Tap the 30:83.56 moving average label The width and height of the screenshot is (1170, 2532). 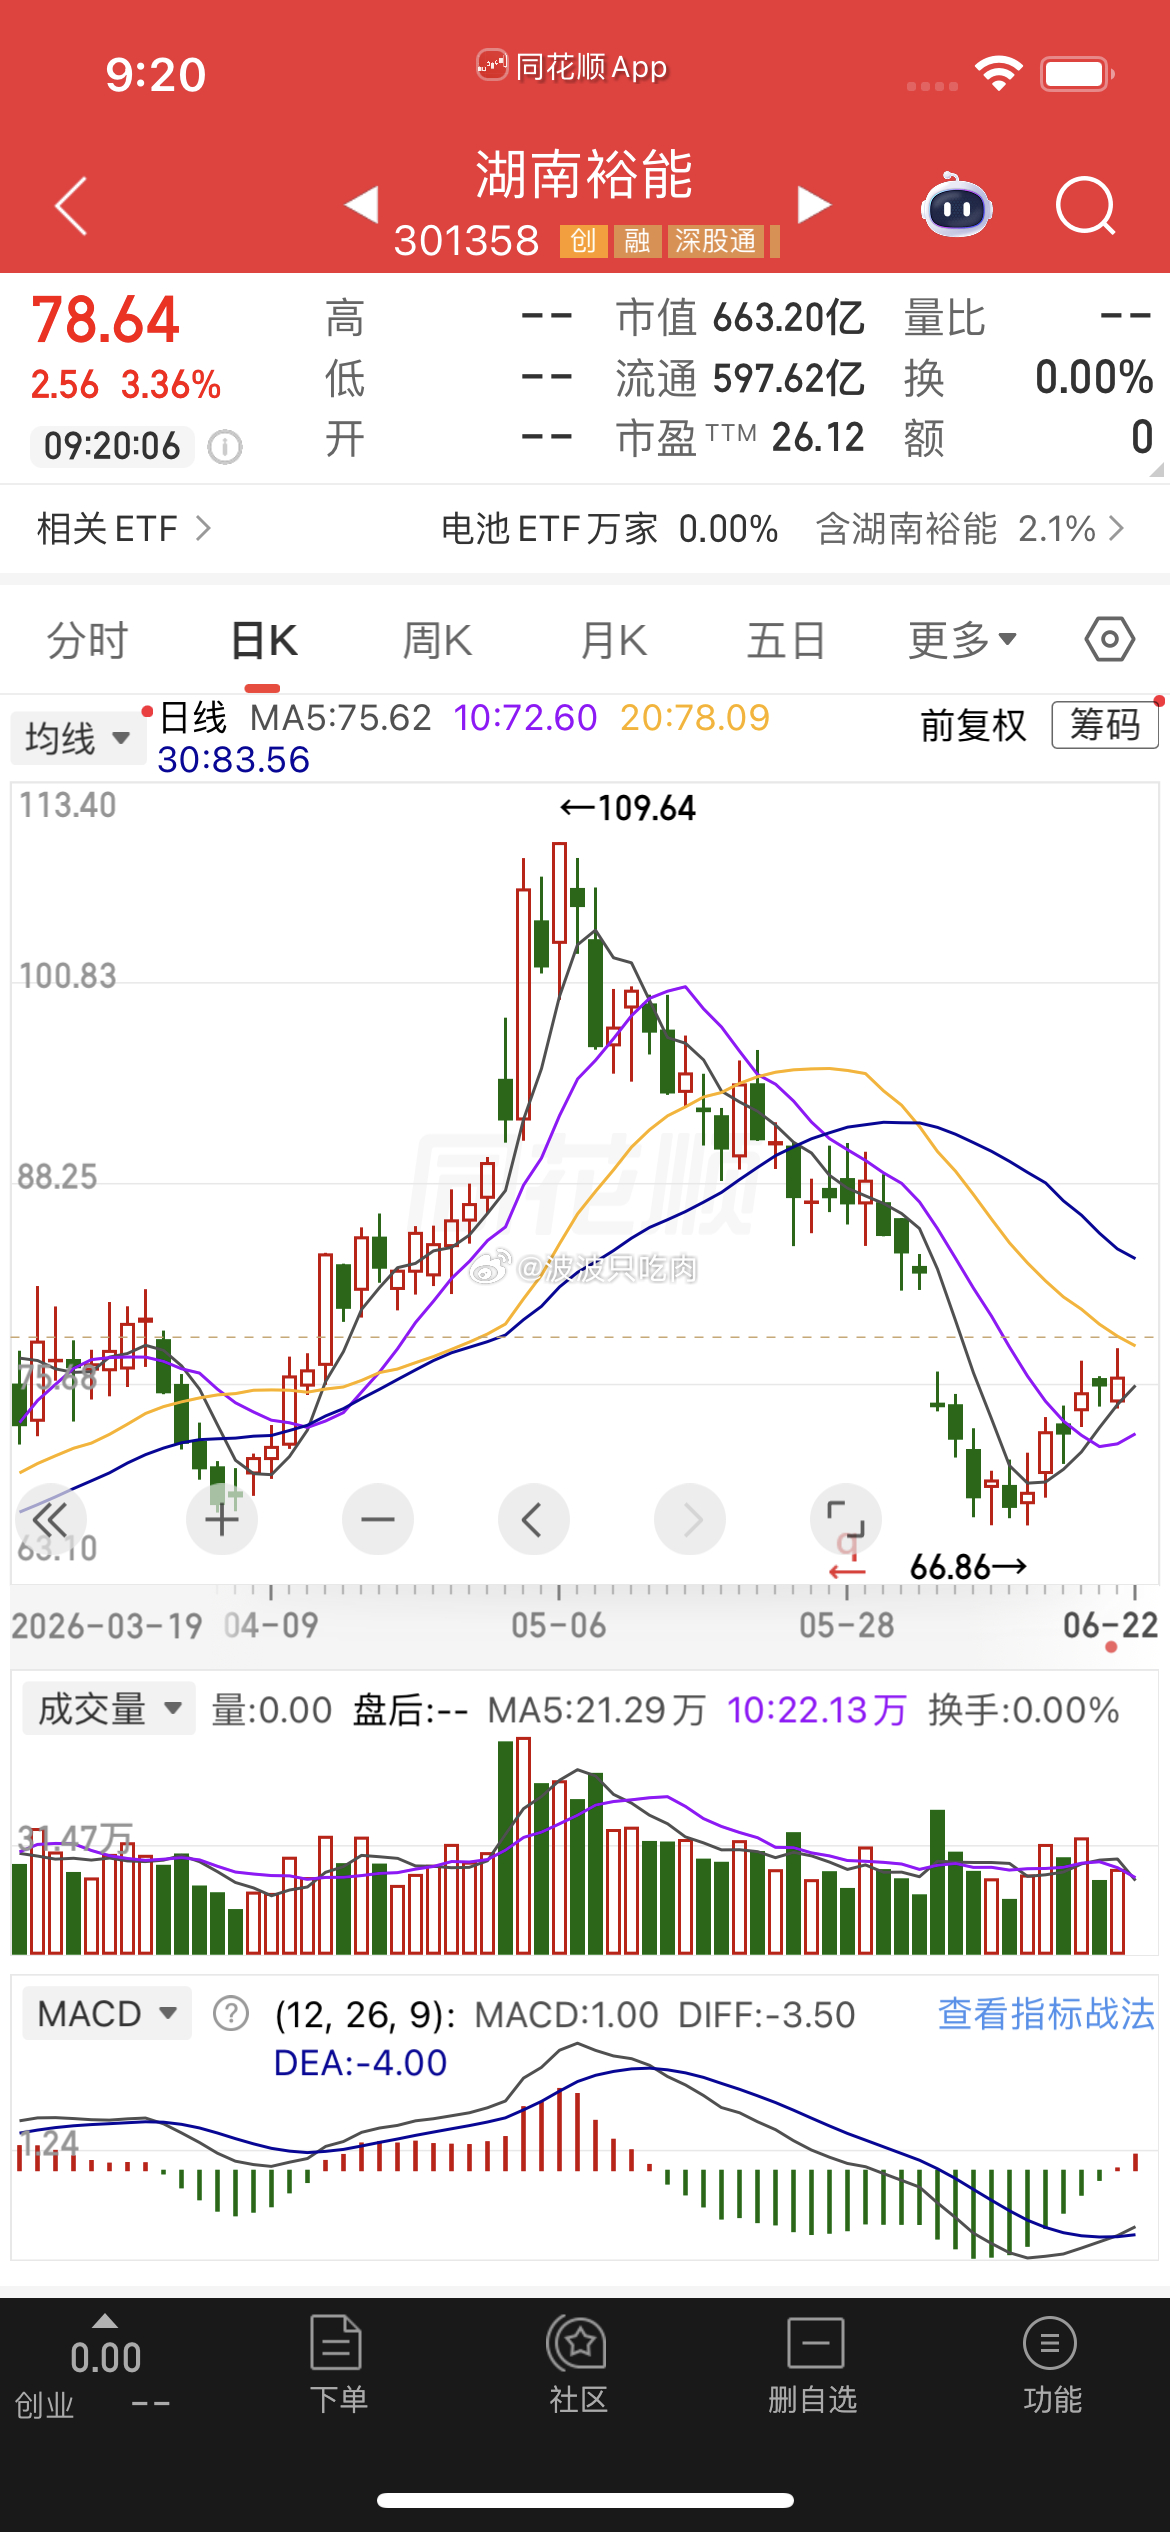pos(234,760)
